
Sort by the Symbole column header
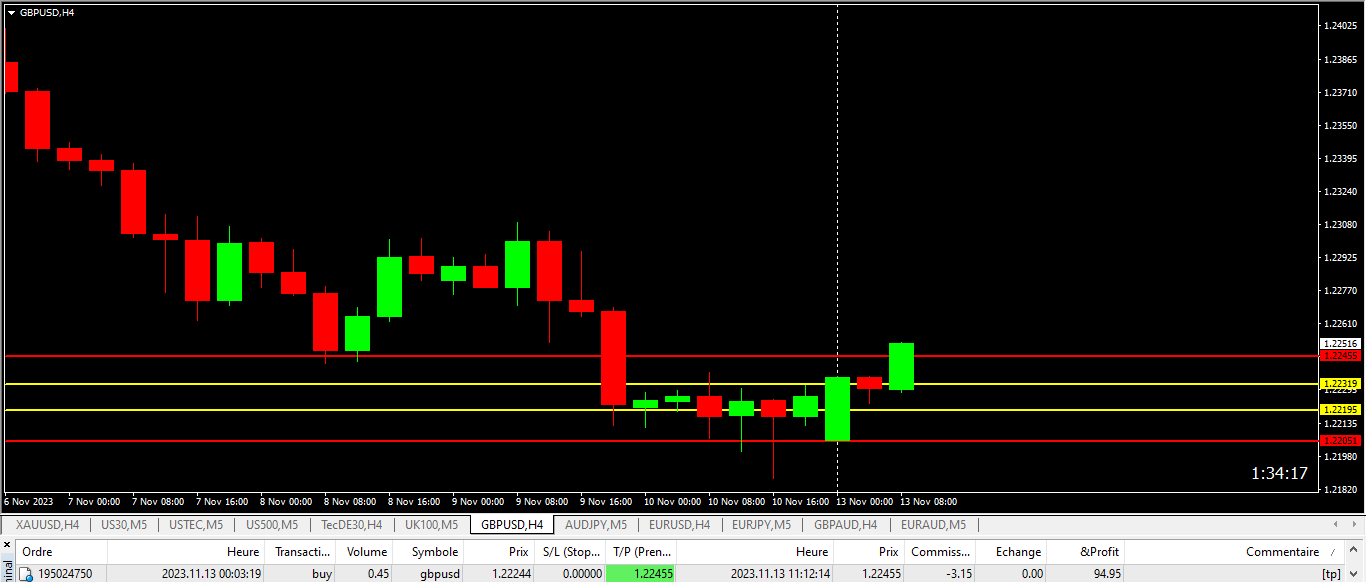[x=430, y=552]
